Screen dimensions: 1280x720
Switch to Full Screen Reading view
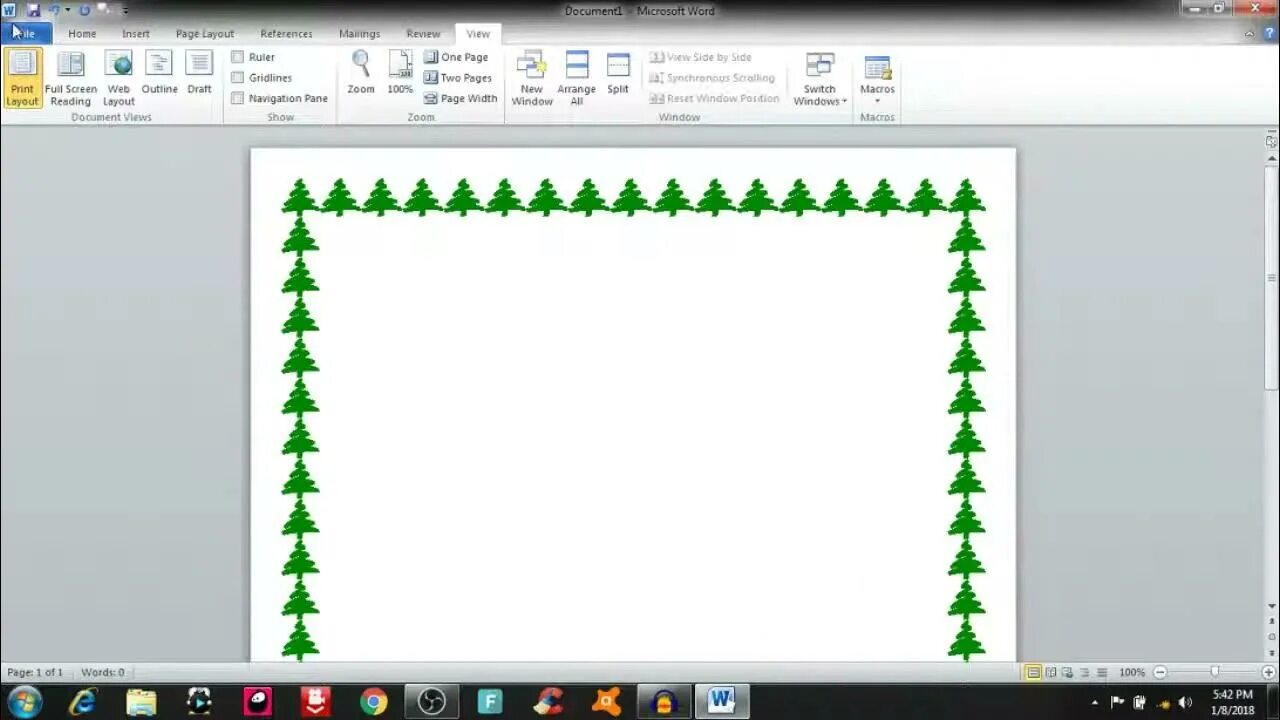[71, 78]
